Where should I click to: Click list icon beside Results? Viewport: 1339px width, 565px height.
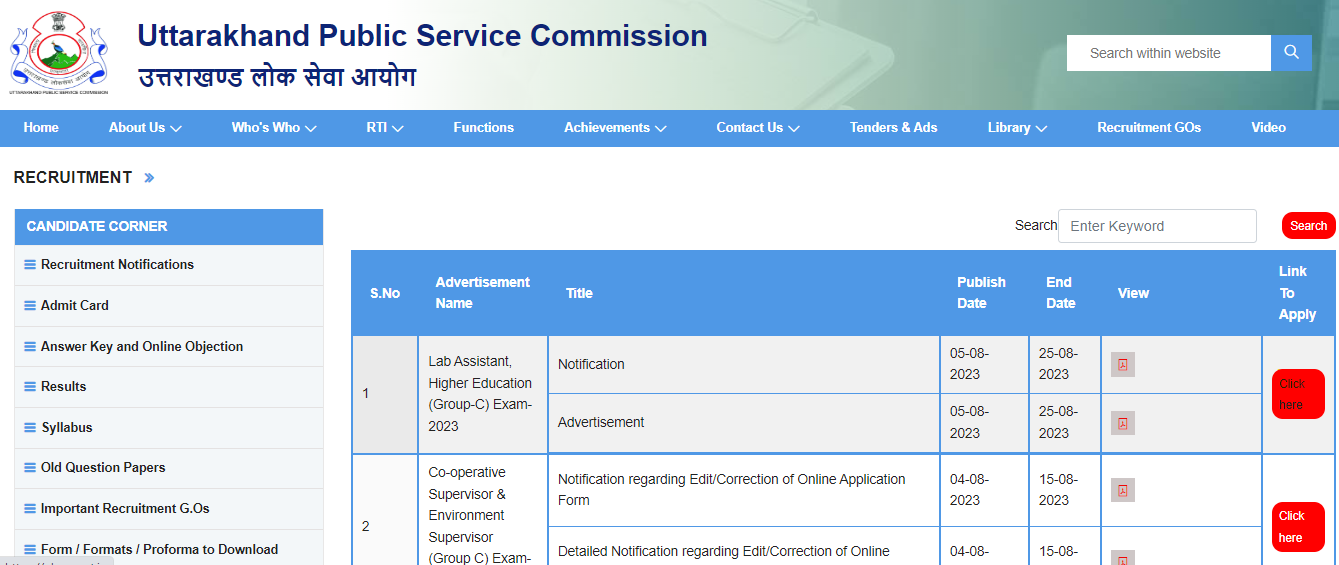point(30,387)
